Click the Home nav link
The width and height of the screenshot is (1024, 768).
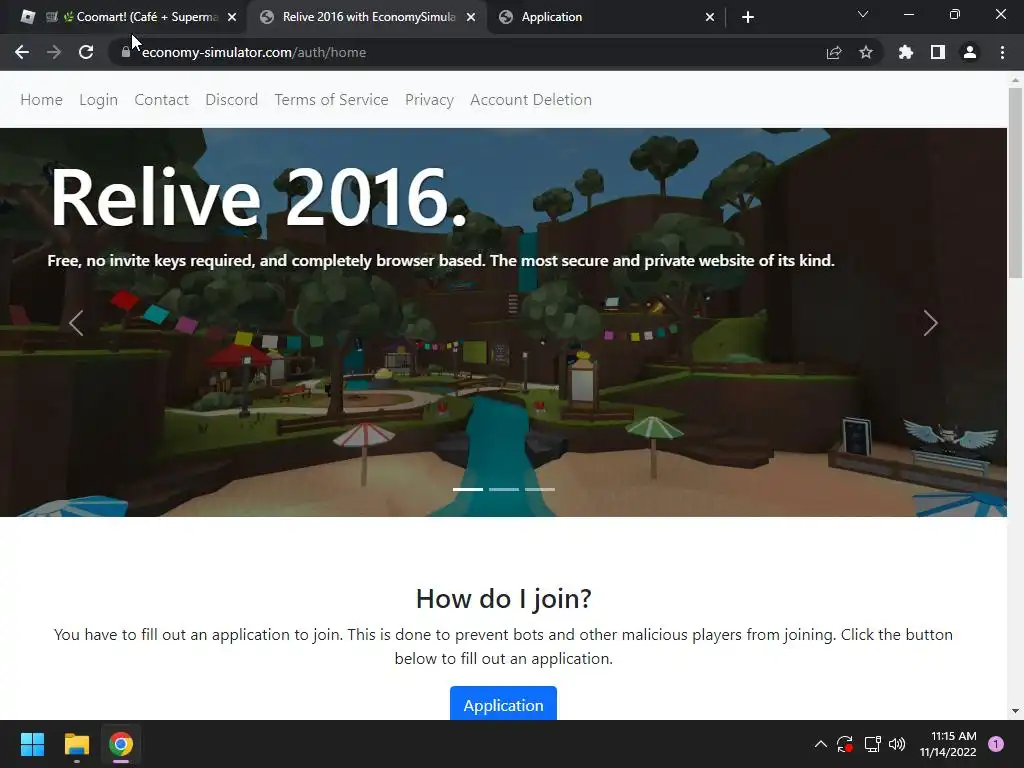pos(42,100)
